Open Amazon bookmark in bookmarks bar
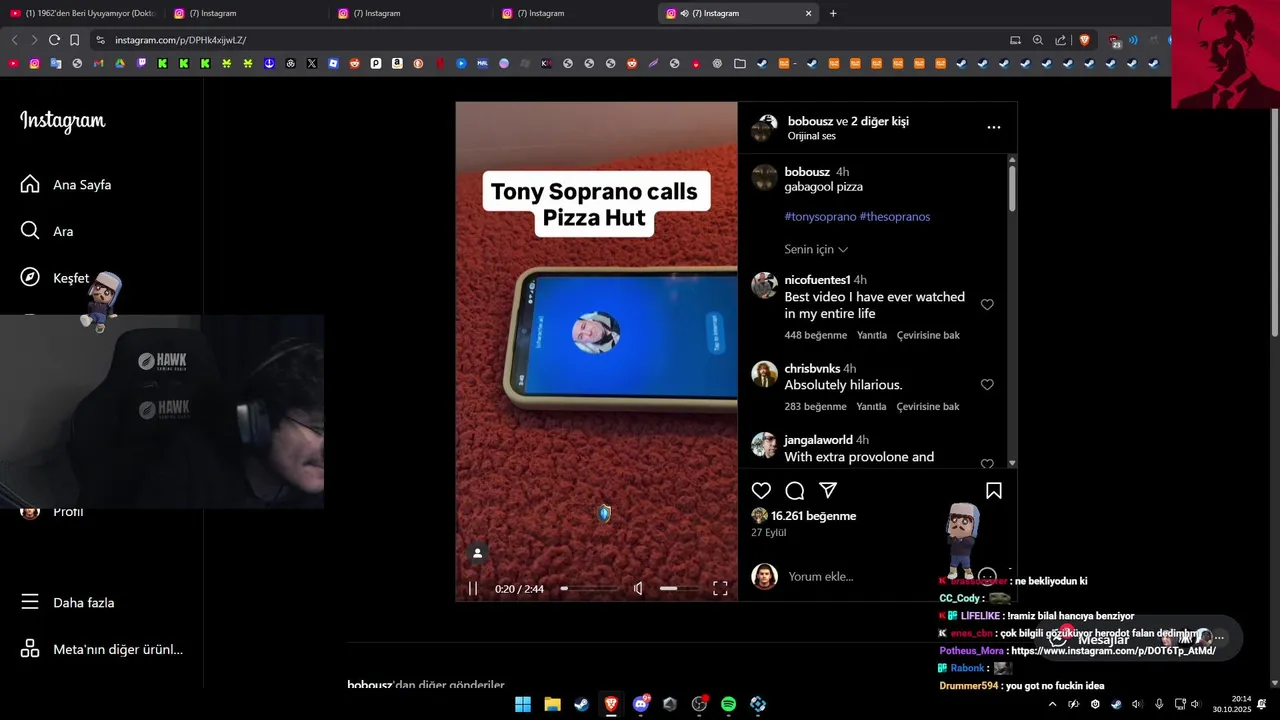The image size is (1280, 720). (x=397, y=63)
